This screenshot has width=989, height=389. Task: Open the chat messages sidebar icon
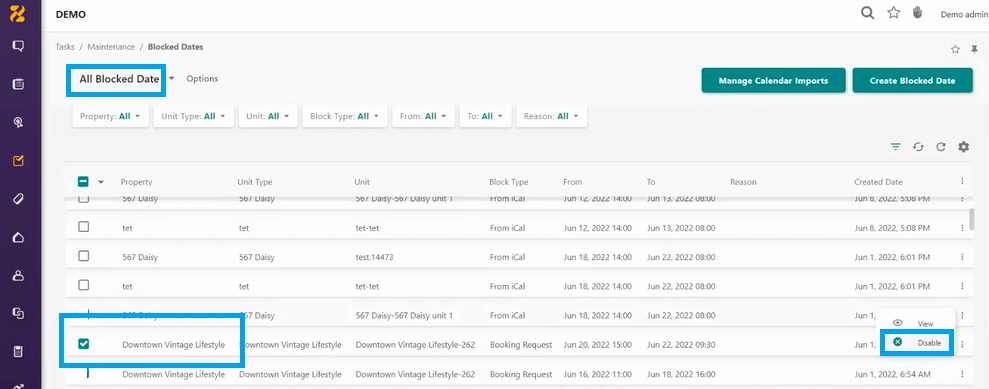pos(18,46)
